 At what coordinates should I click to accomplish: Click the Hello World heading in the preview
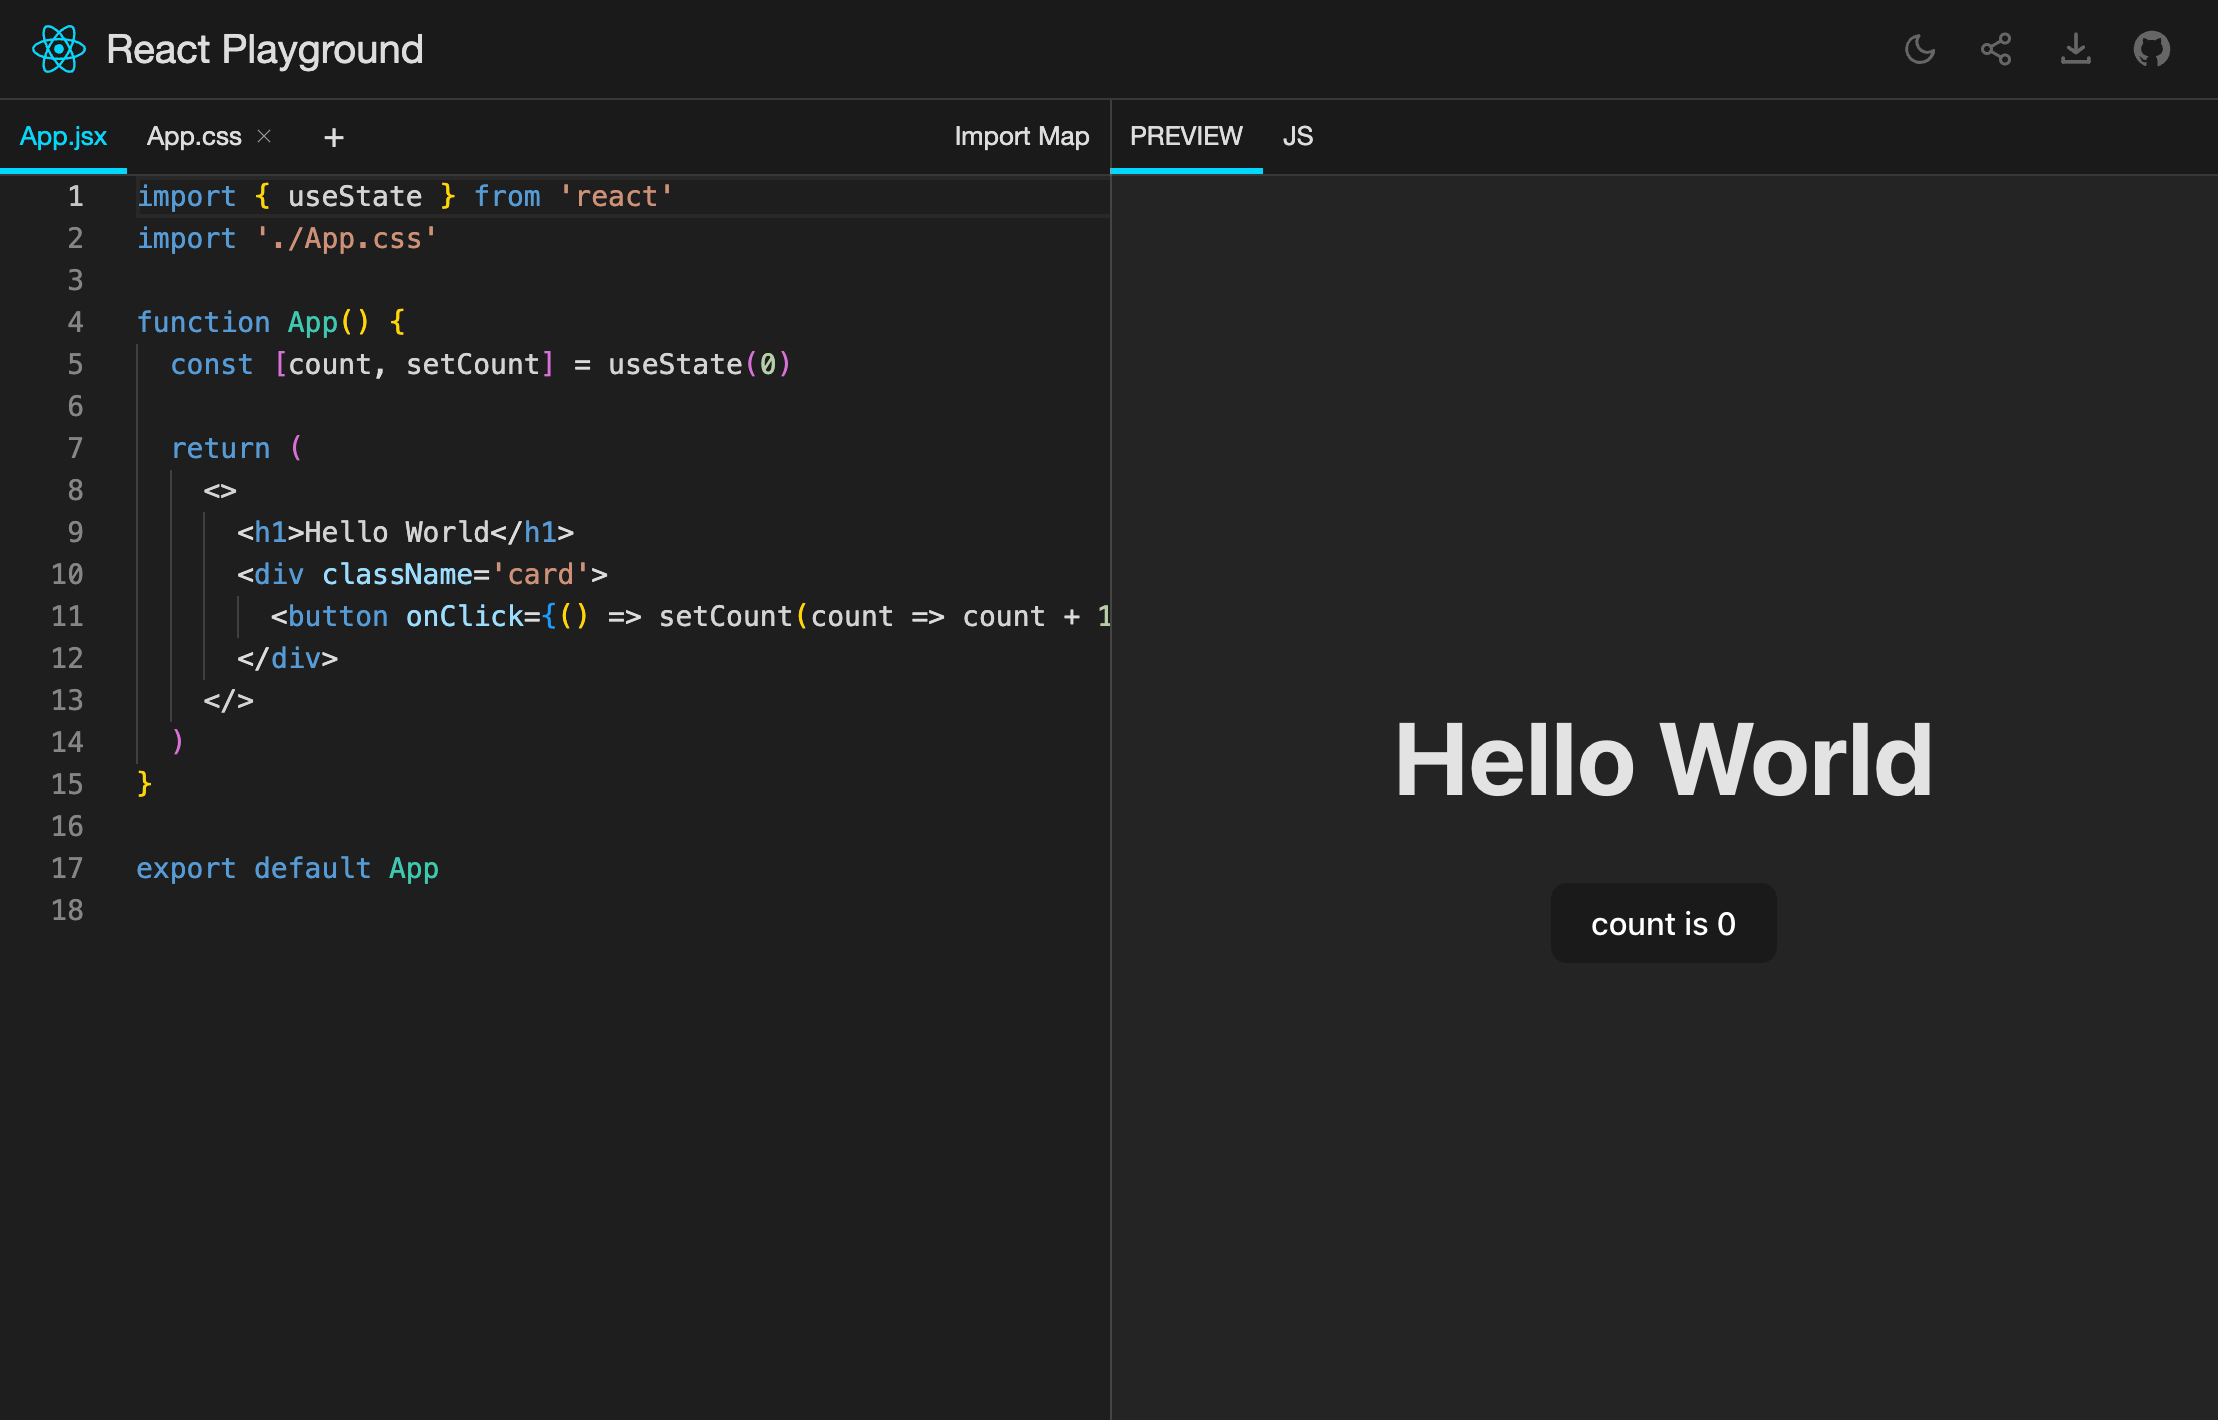coord(1663,761)
